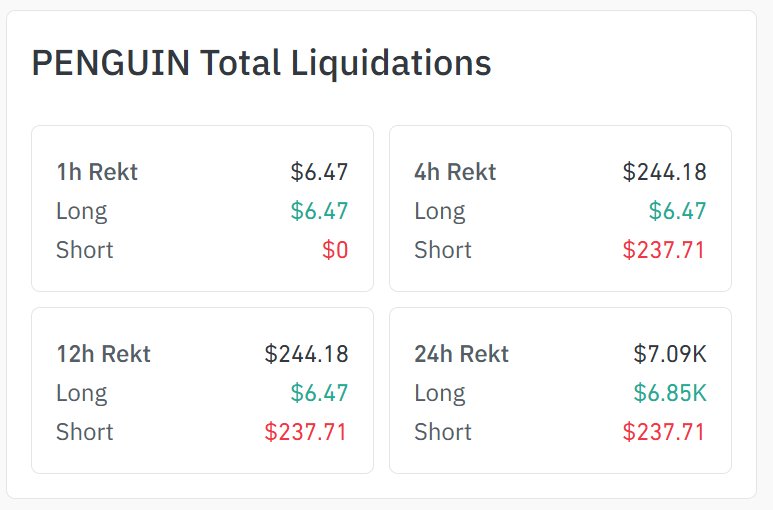The height and width of the screenshot is (510, 773).
Task: Select the Long label in 1h Rekt card
Action: [82, 211]
